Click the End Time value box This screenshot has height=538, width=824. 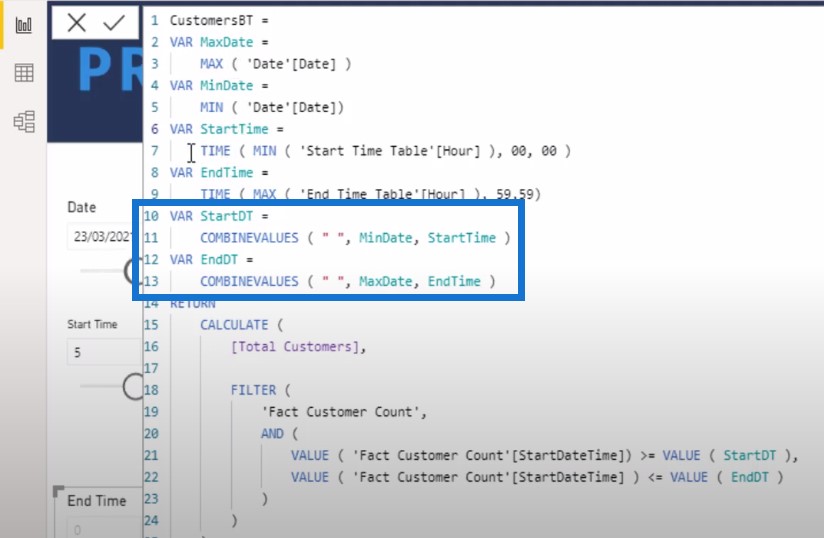(105, 528)
